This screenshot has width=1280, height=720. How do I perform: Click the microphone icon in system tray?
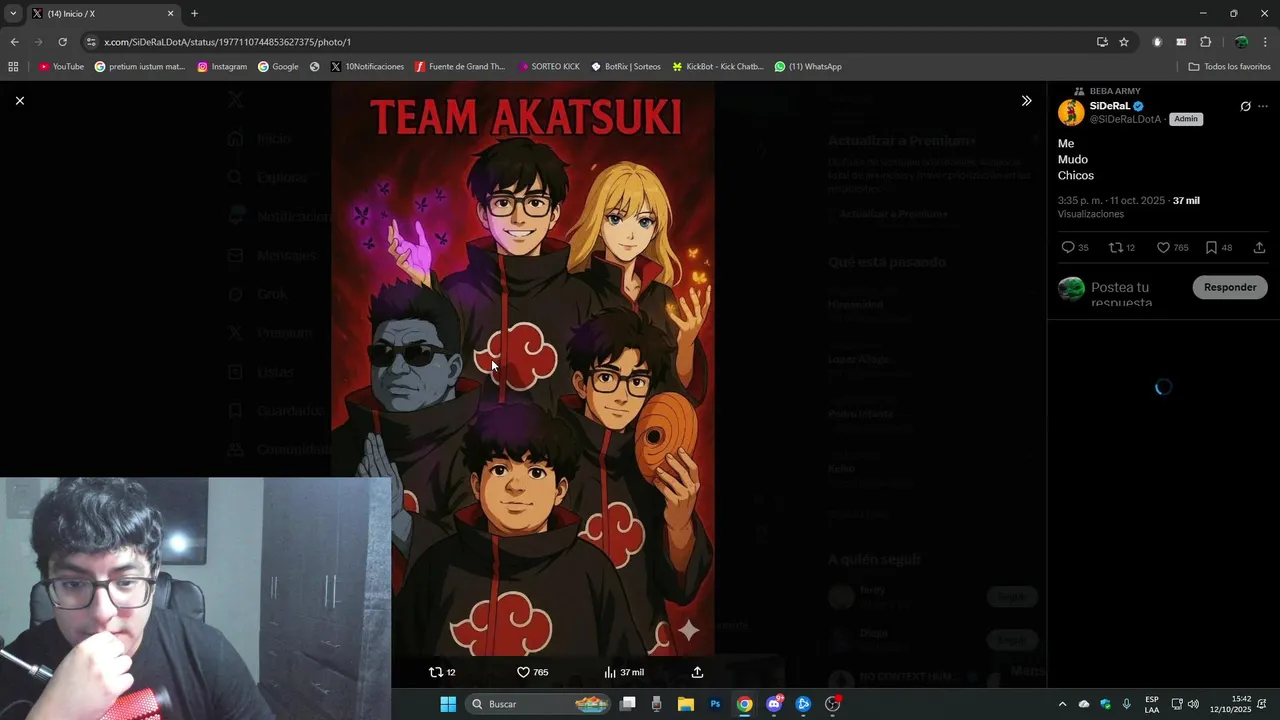(1127, 704)
